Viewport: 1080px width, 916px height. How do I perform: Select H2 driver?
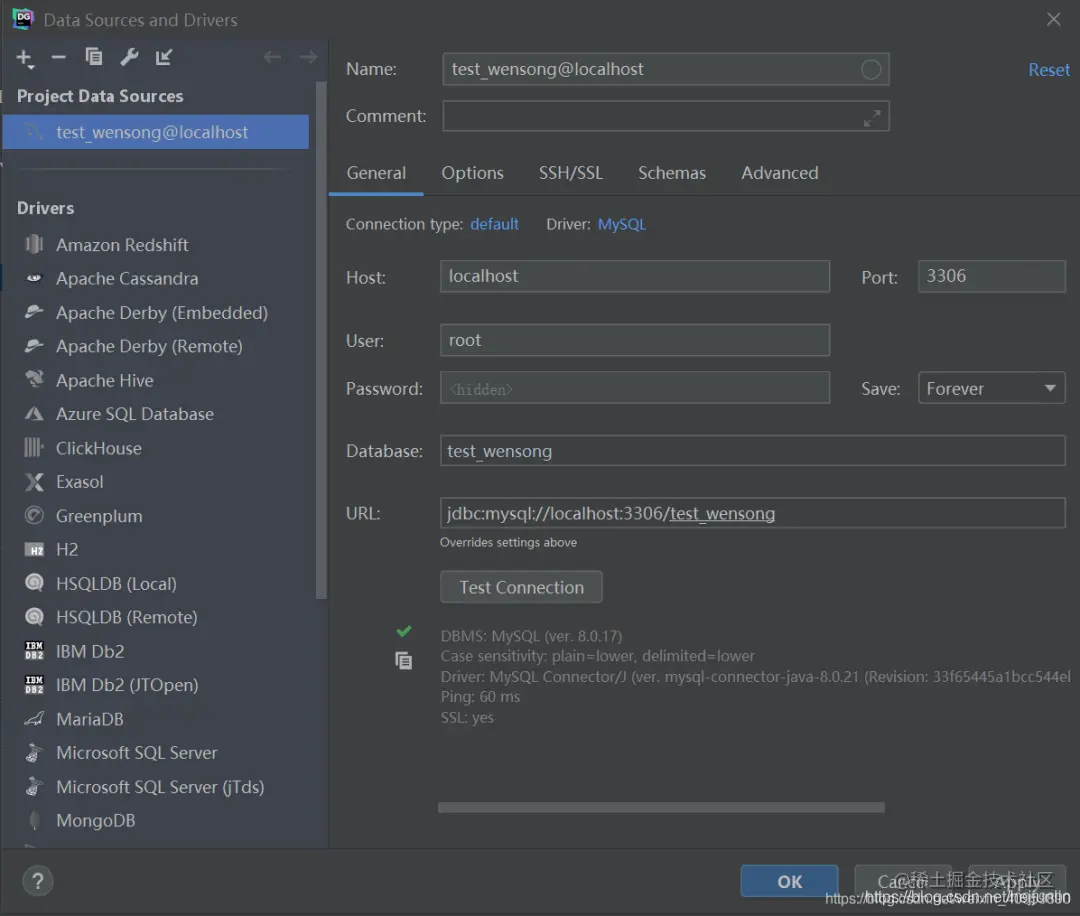[67, 550]
